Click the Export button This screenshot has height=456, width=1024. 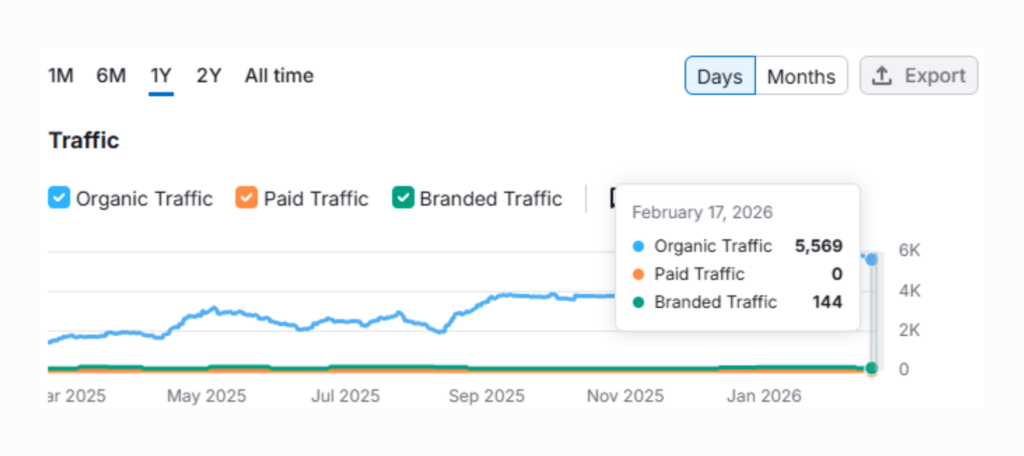[x=918, y=76]
